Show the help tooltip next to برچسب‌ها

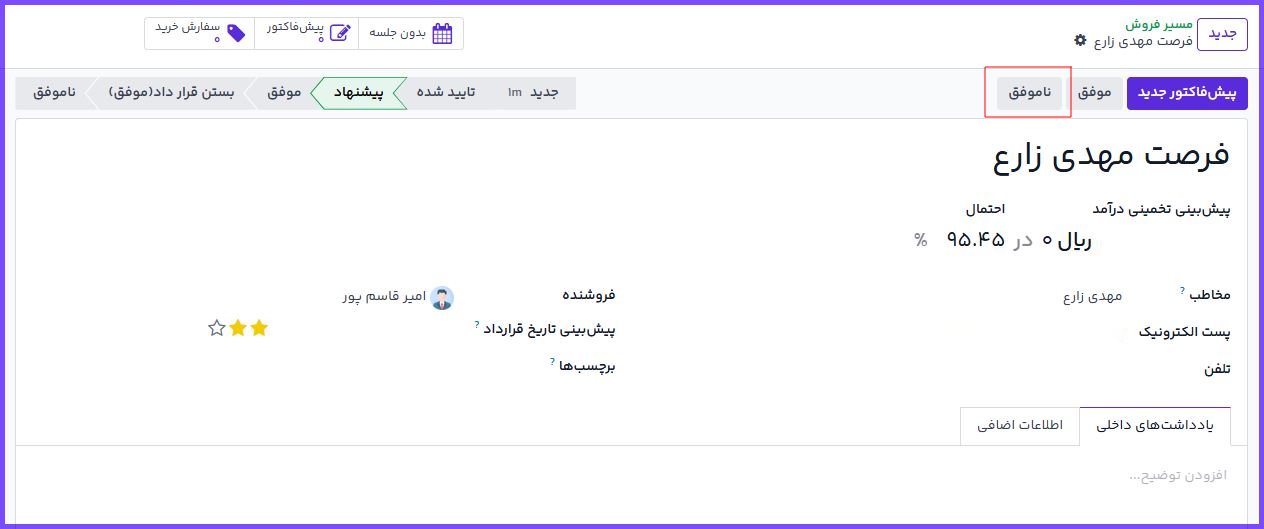pyautogui.click(x=552, y=361)
